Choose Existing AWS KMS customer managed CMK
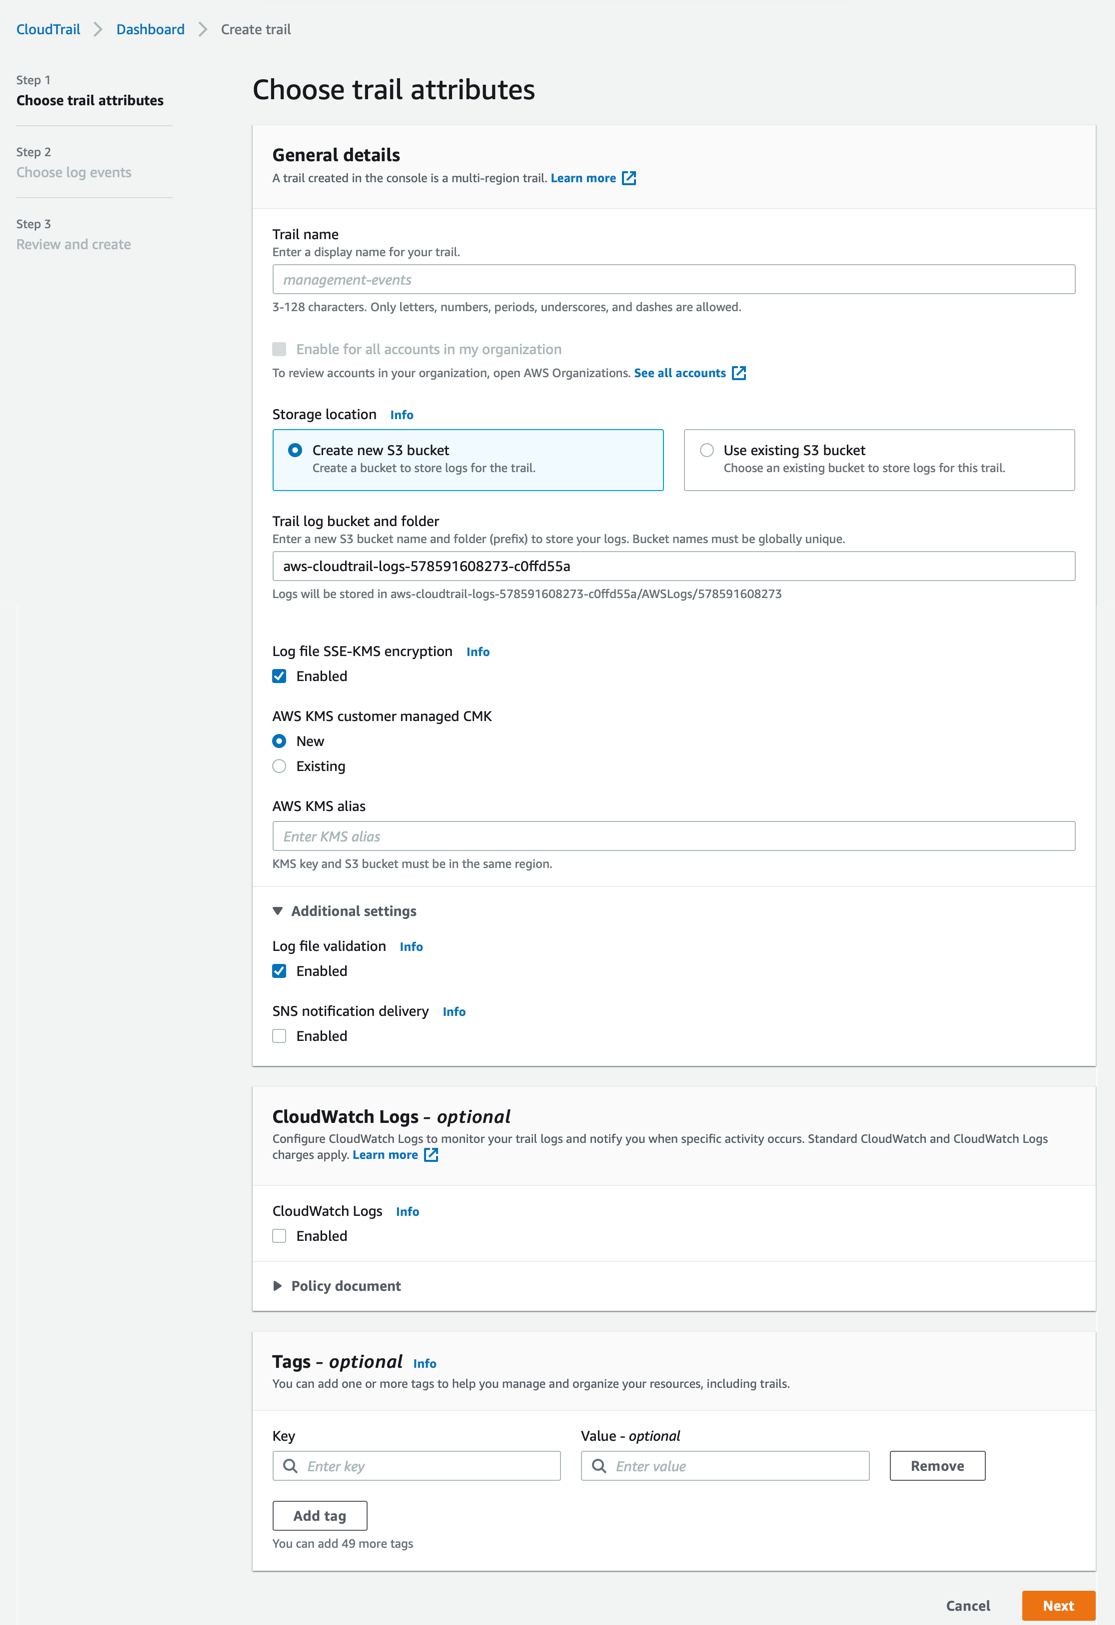1115x1625 pixels. pos(280,766)
